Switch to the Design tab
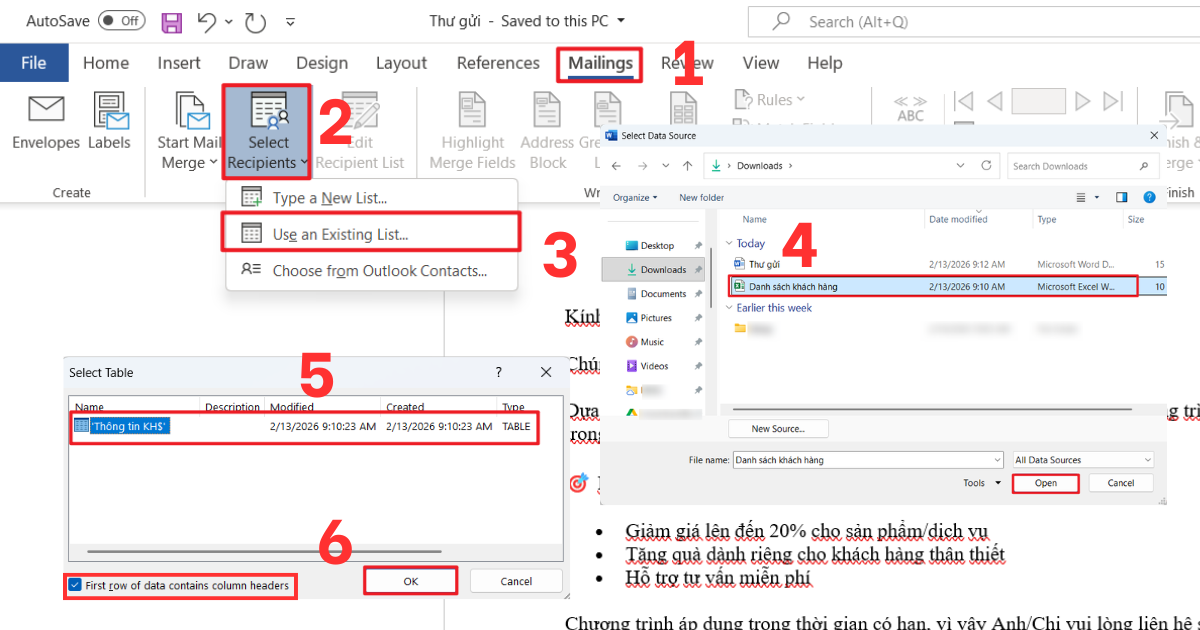Viewport: 1200px width, 630px height. [x=322, y=63]
